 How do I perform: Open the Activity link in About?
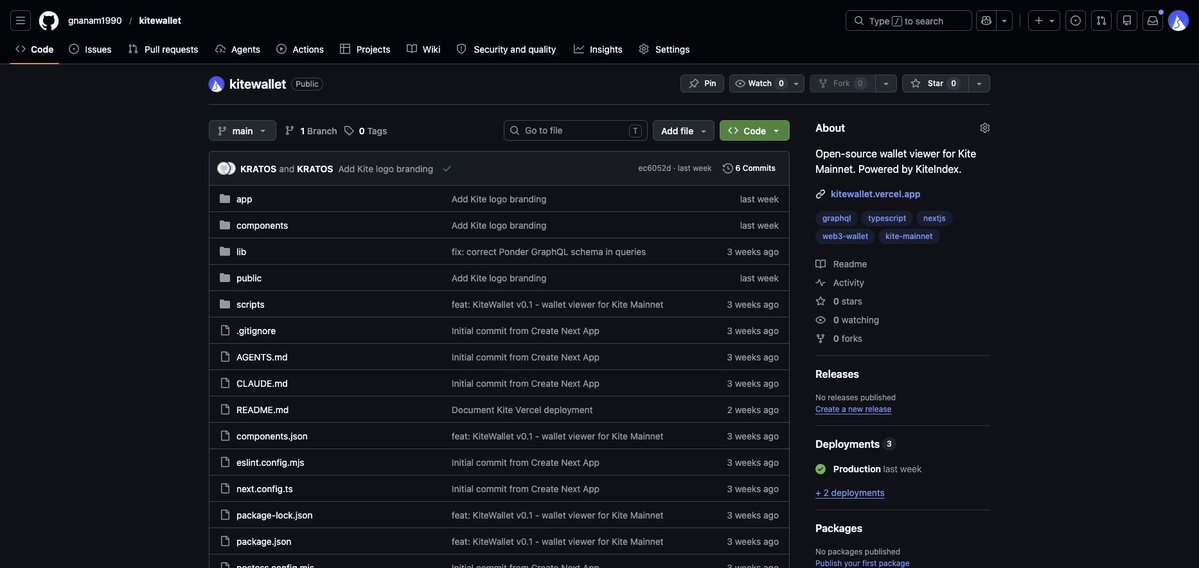[840, 283]
